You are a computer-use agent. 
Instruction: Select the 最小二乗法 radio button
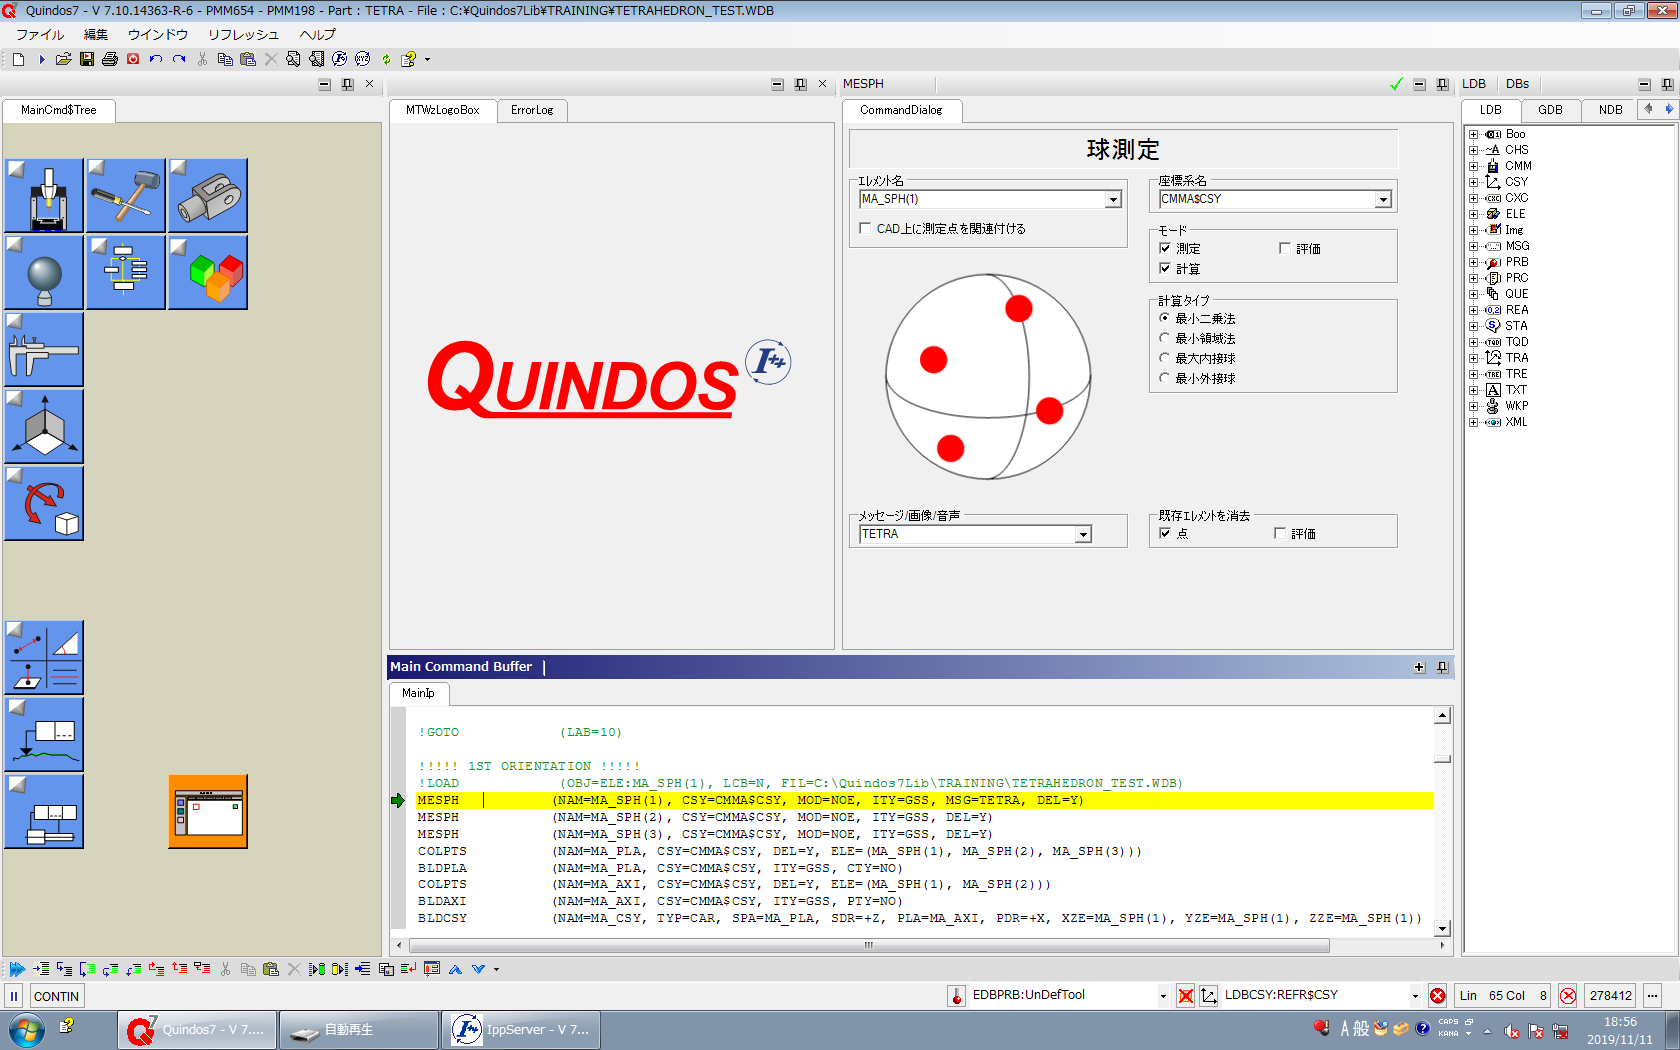1165,318
